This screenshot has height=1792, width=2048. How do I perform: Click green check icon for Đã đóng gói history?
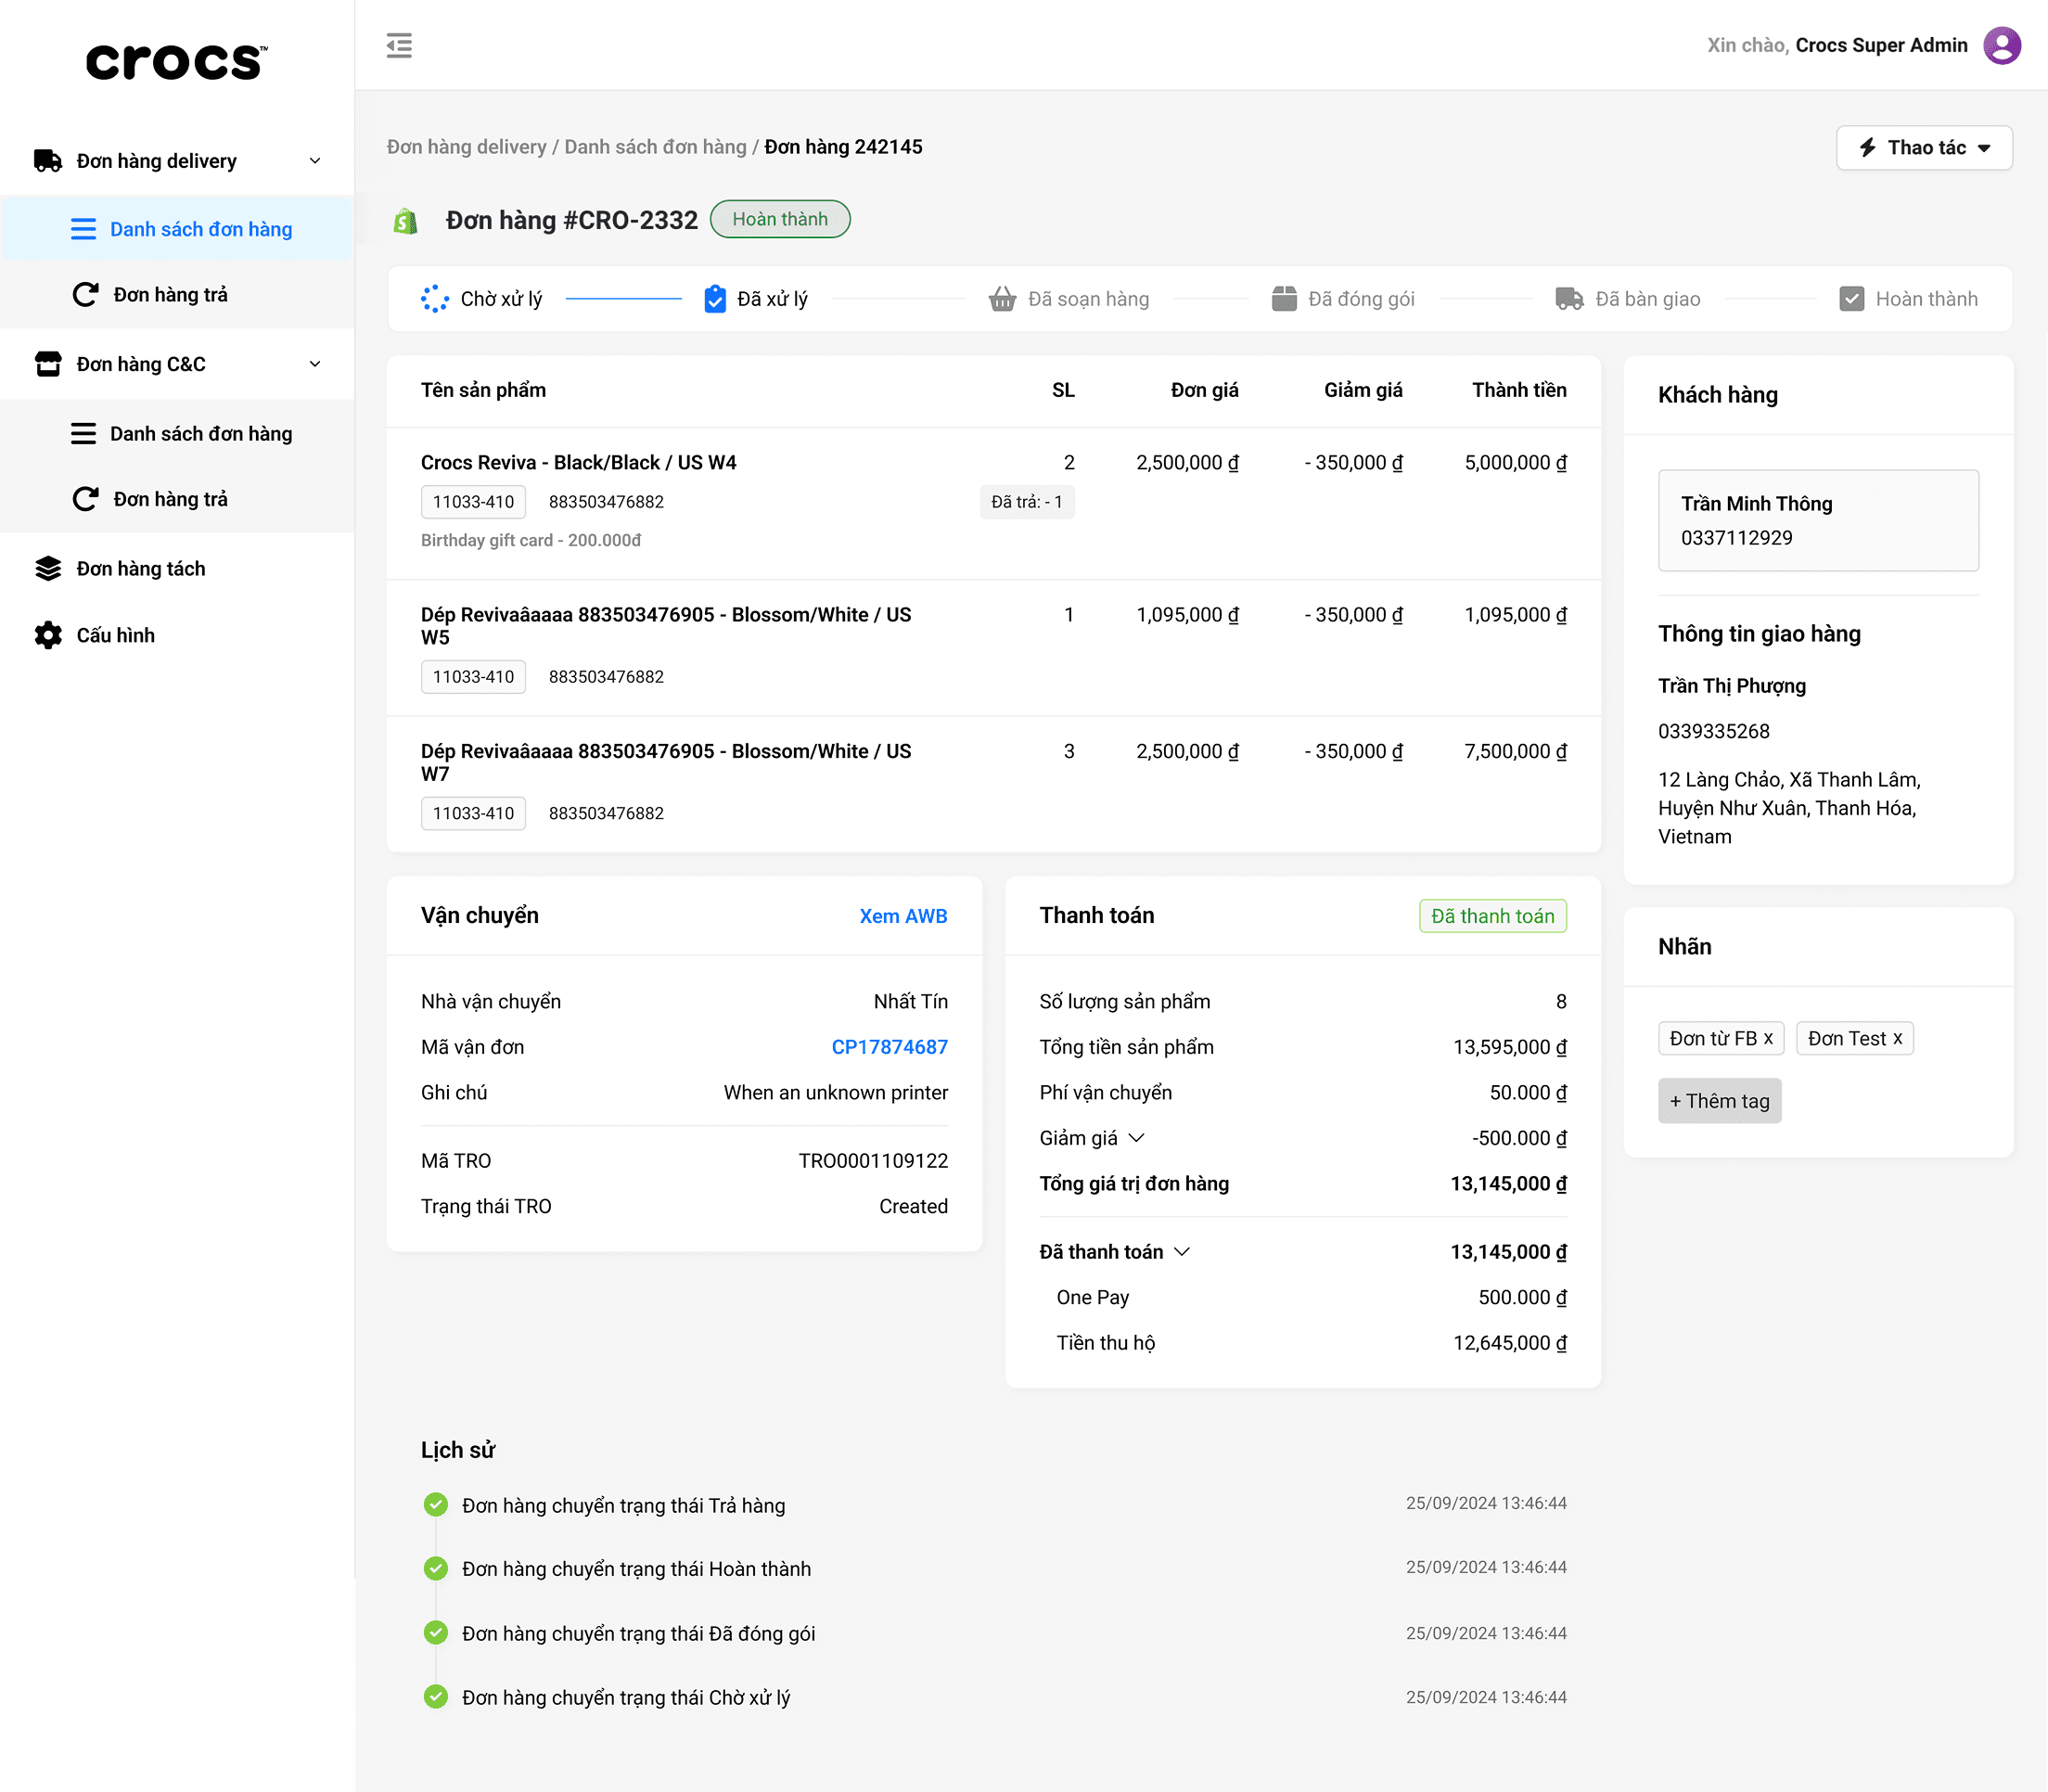[436, 1633]
